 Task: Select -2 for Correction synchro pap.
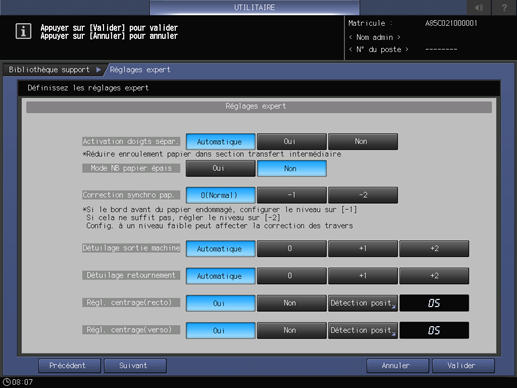pos(363,195)
